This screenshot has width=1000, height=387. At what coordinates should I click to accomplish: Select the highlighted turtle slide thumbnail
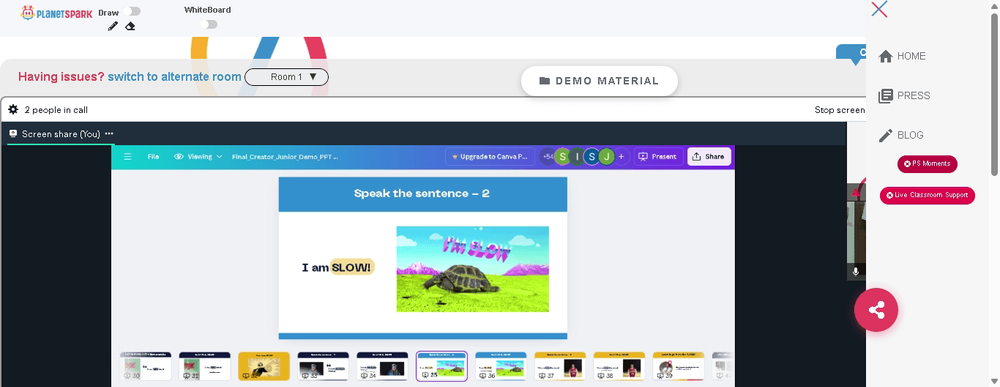pyautogui.click(x=441, y=366)
